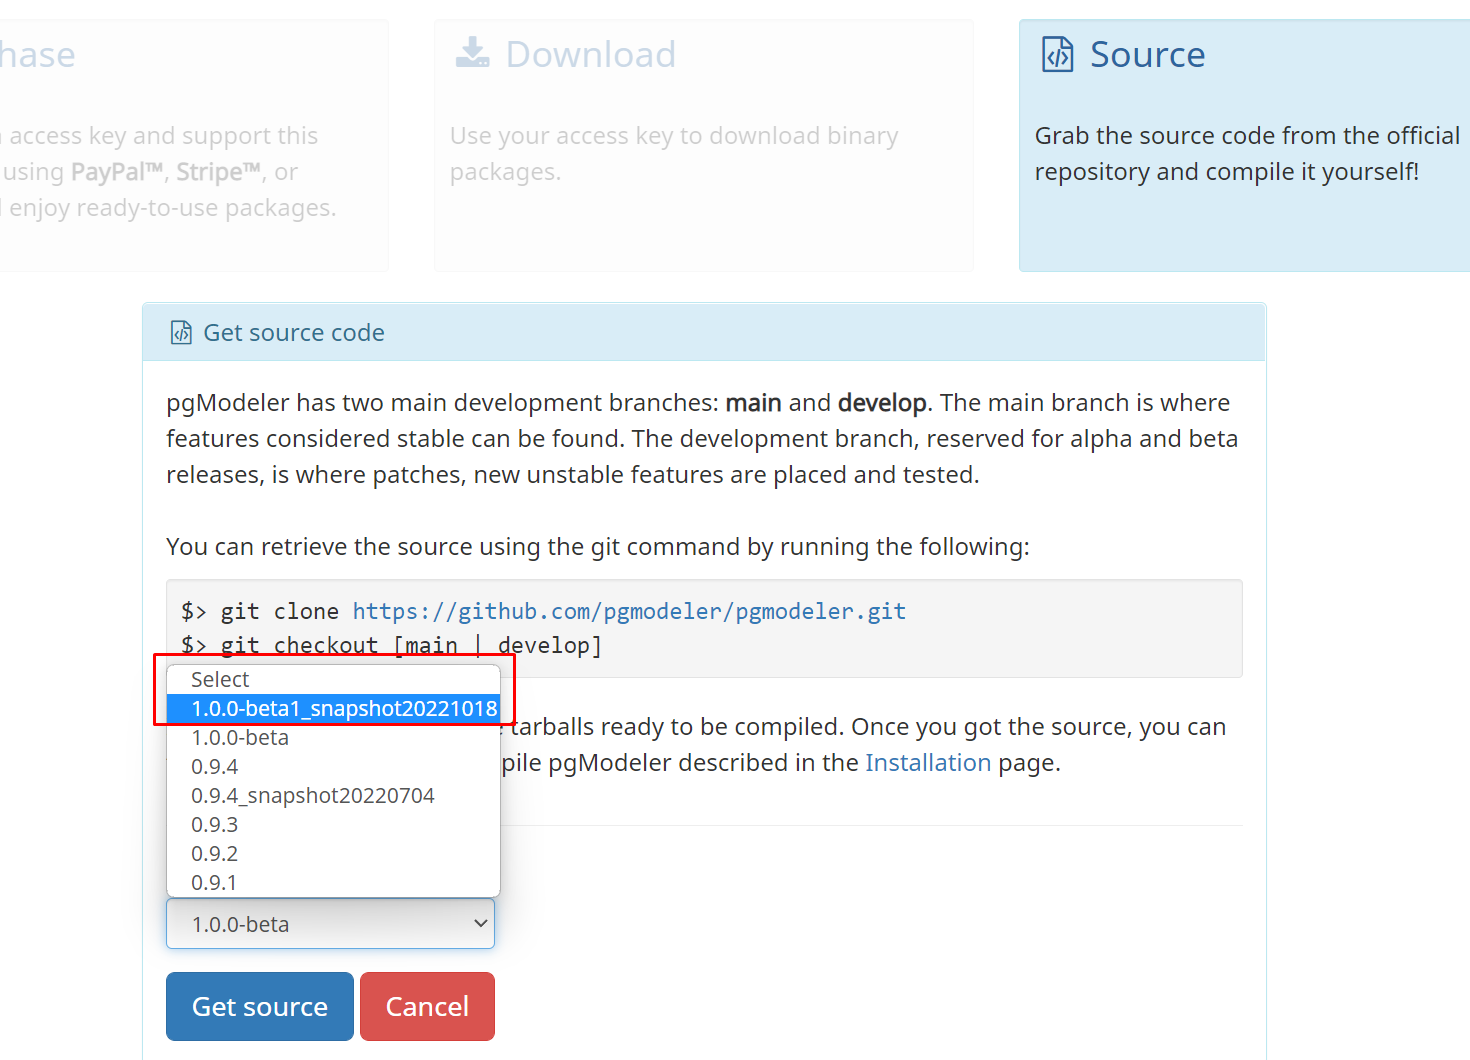
Task: Open the version combo box showing 1.0.0-beta
Action: click(330, 924)
